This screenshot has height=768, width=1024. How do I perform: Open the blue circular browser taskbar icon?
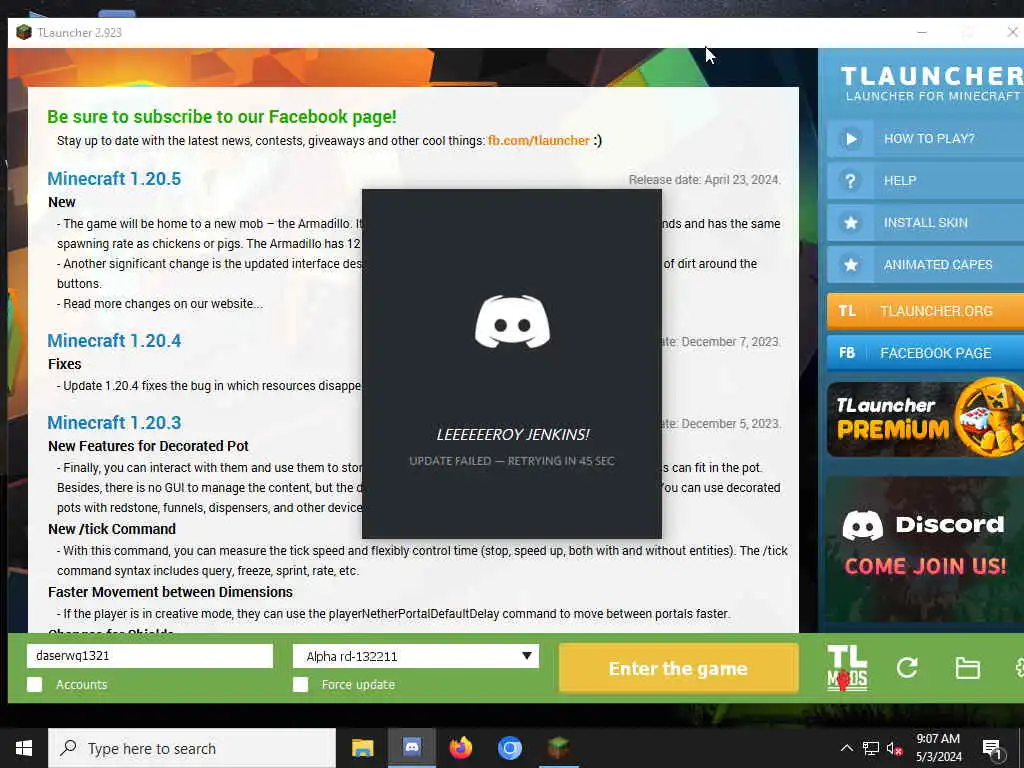click(509, 748)
